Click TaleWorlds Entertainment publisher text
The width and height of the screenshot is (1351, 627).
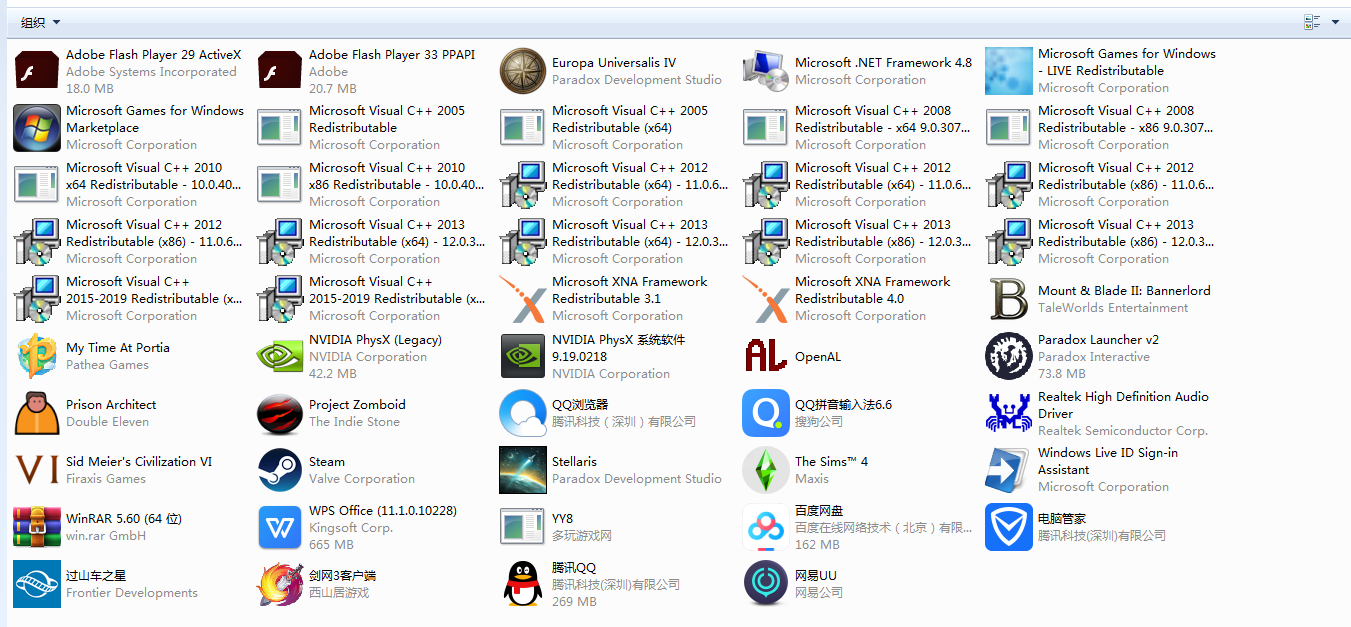click(1113, 308)
